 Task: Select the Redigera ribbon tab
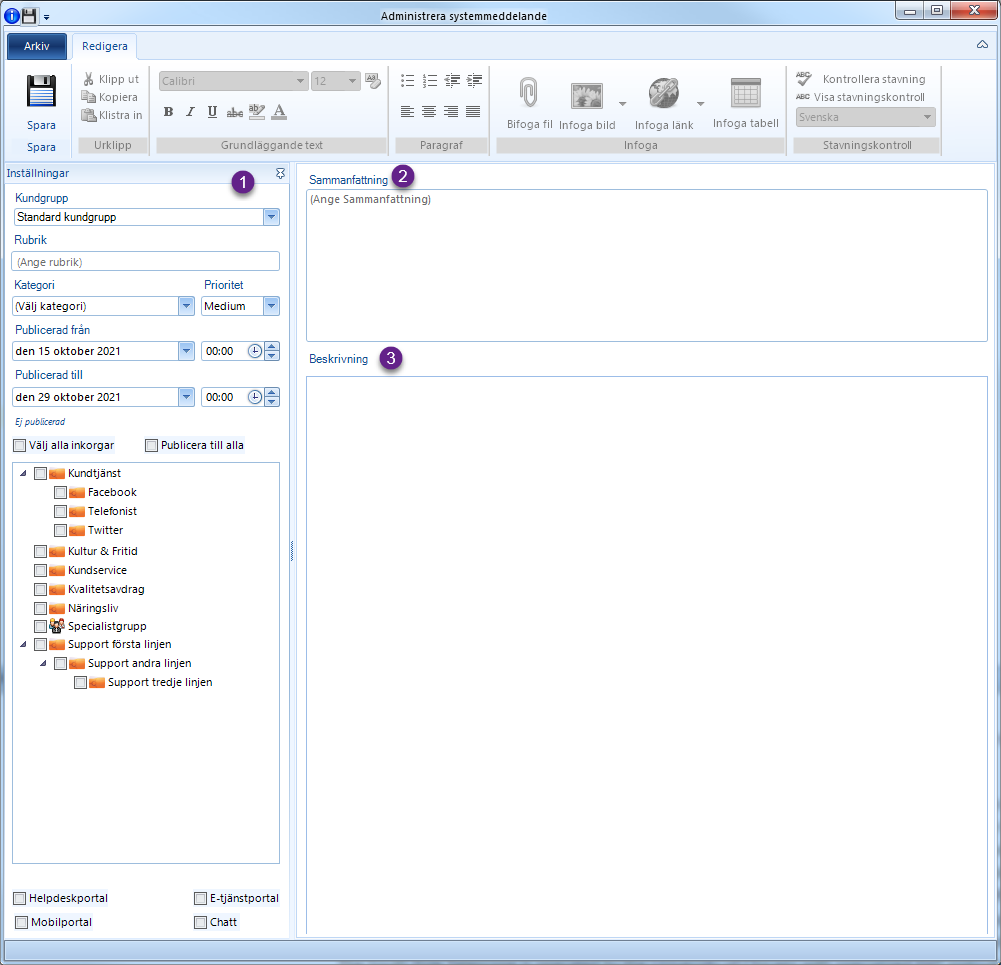coord(105,46)
